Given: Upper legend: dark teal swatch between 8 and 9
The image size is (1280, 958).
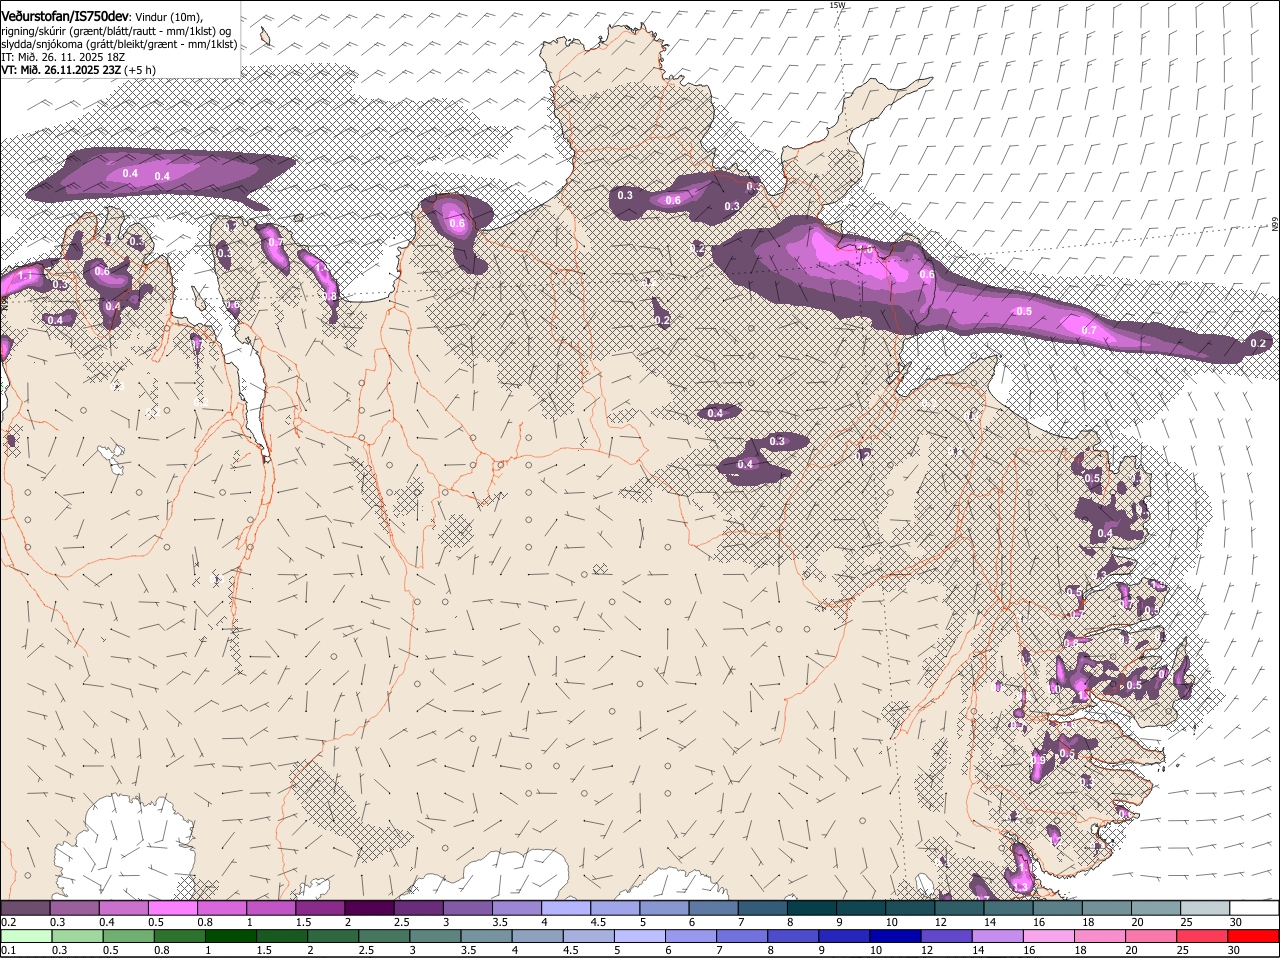Looking at the screenshot, I should pos(812,907).
